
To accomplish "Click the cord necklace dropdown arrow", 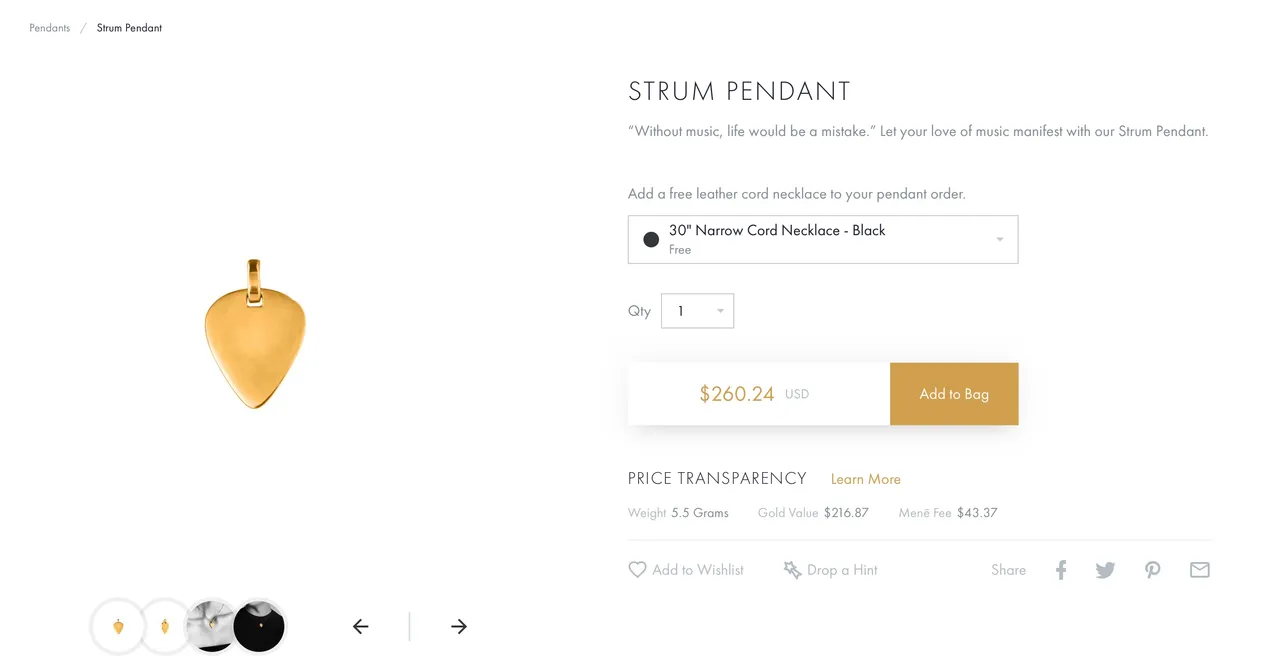I will coord(1000,240).
